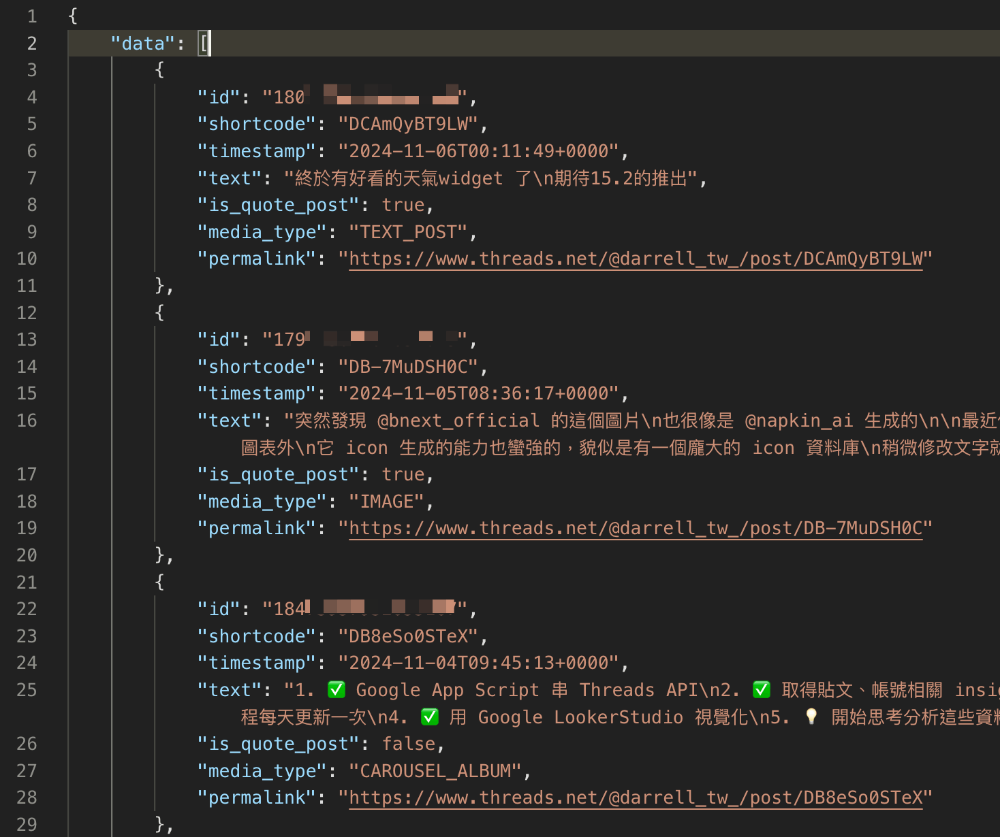
Task: Click the opening bracket after "data"
Action: 205,42
